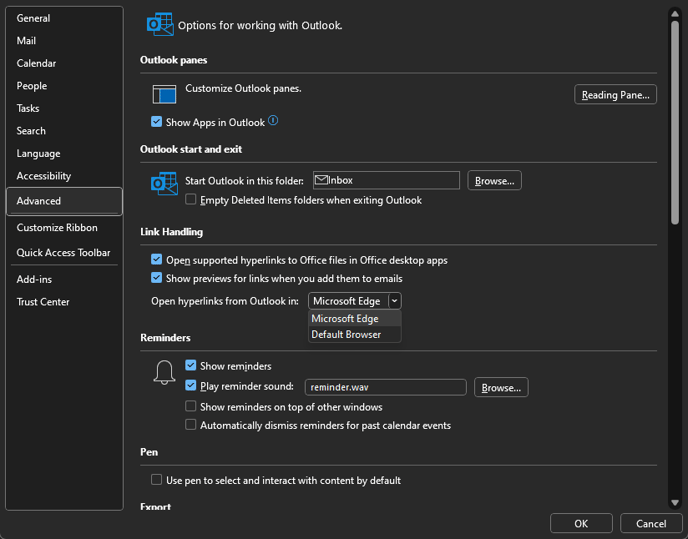Choose Microsoft Edge from dropdown list
This screenshot has height=539, width=688.
[x=355, y=318]
